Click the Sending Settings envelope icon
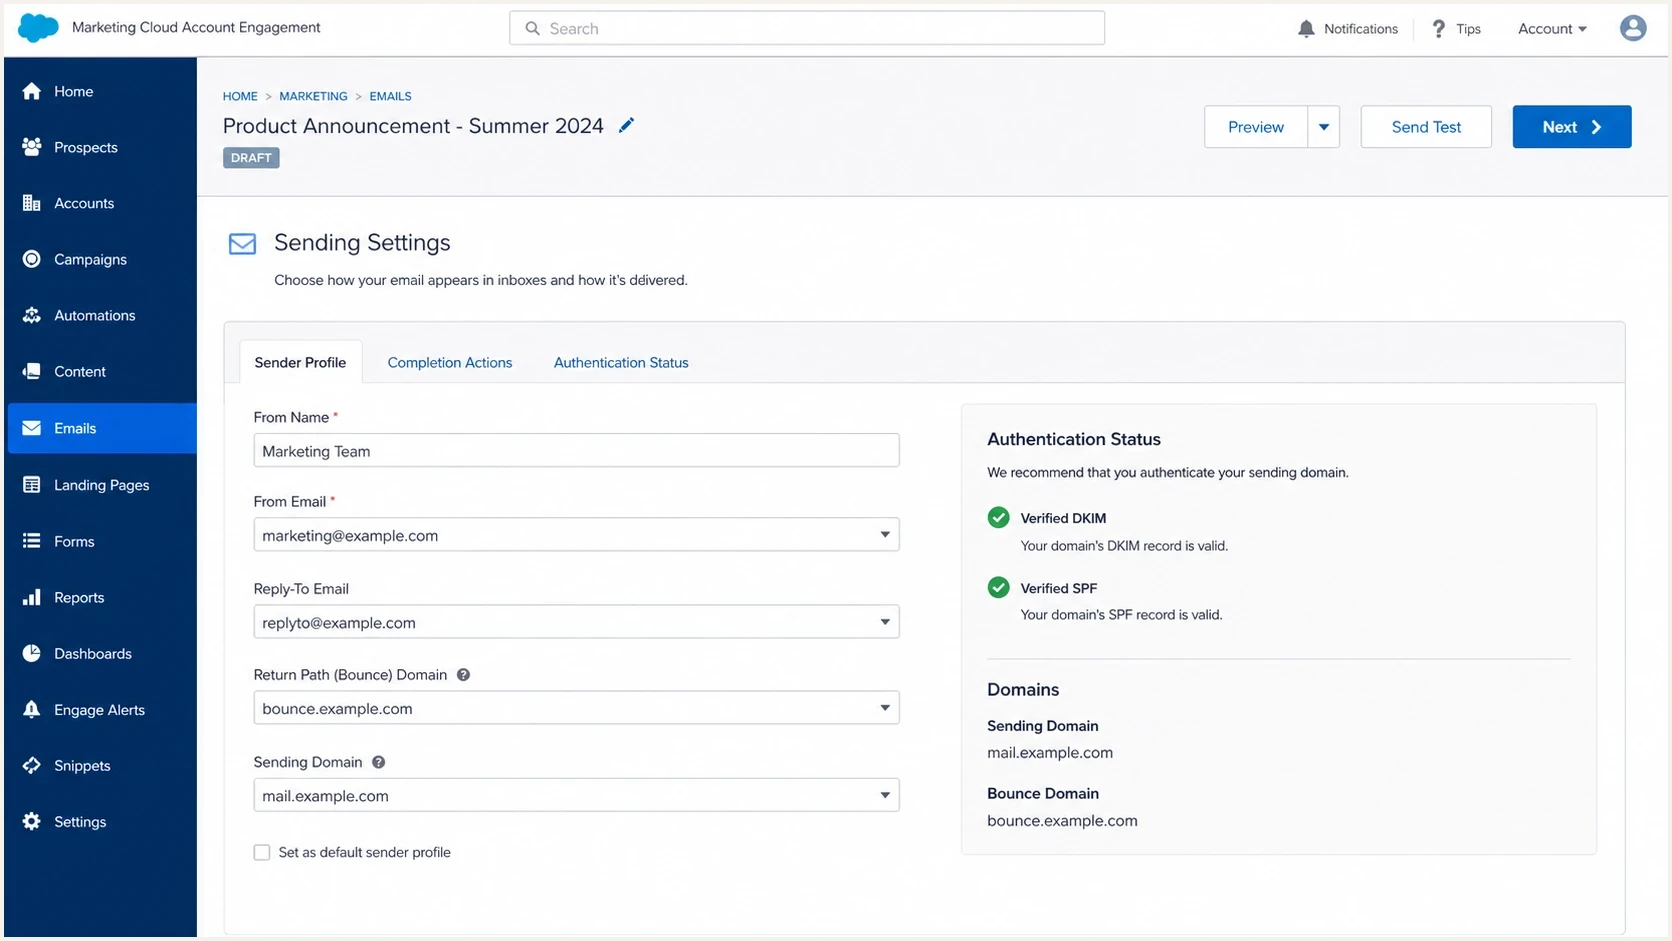Viewport: 1672px width, 941px height. [242, 243]
